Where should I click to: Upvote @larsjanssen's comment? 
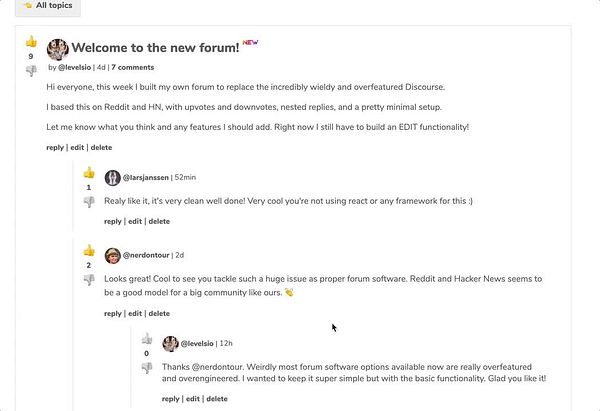pos(89,173)
